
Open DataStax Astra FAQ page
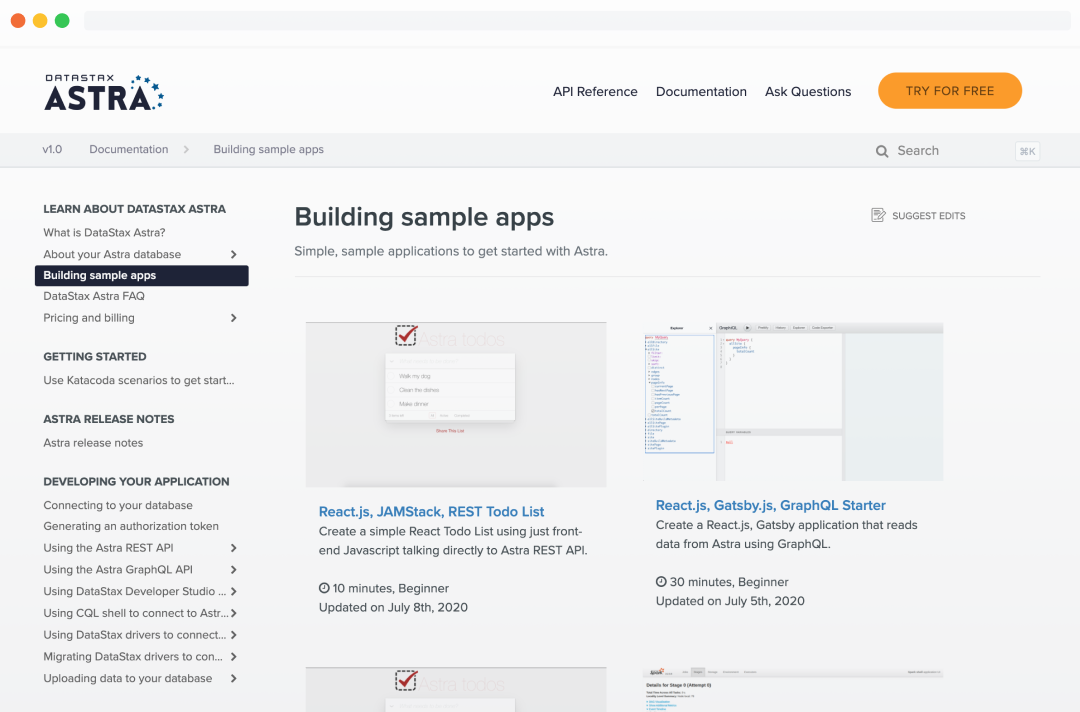(x=94, y=296)
